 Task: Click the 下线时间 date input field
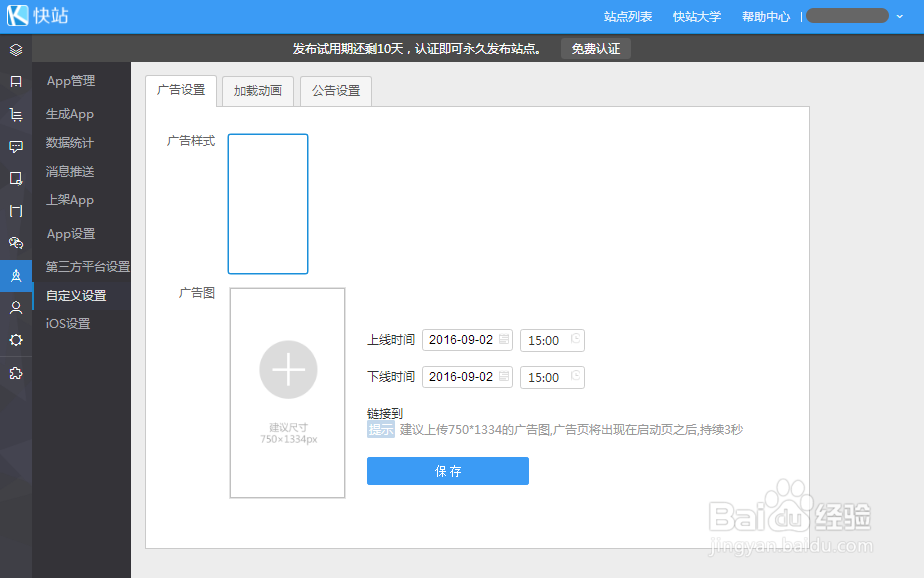coord(467,376)
